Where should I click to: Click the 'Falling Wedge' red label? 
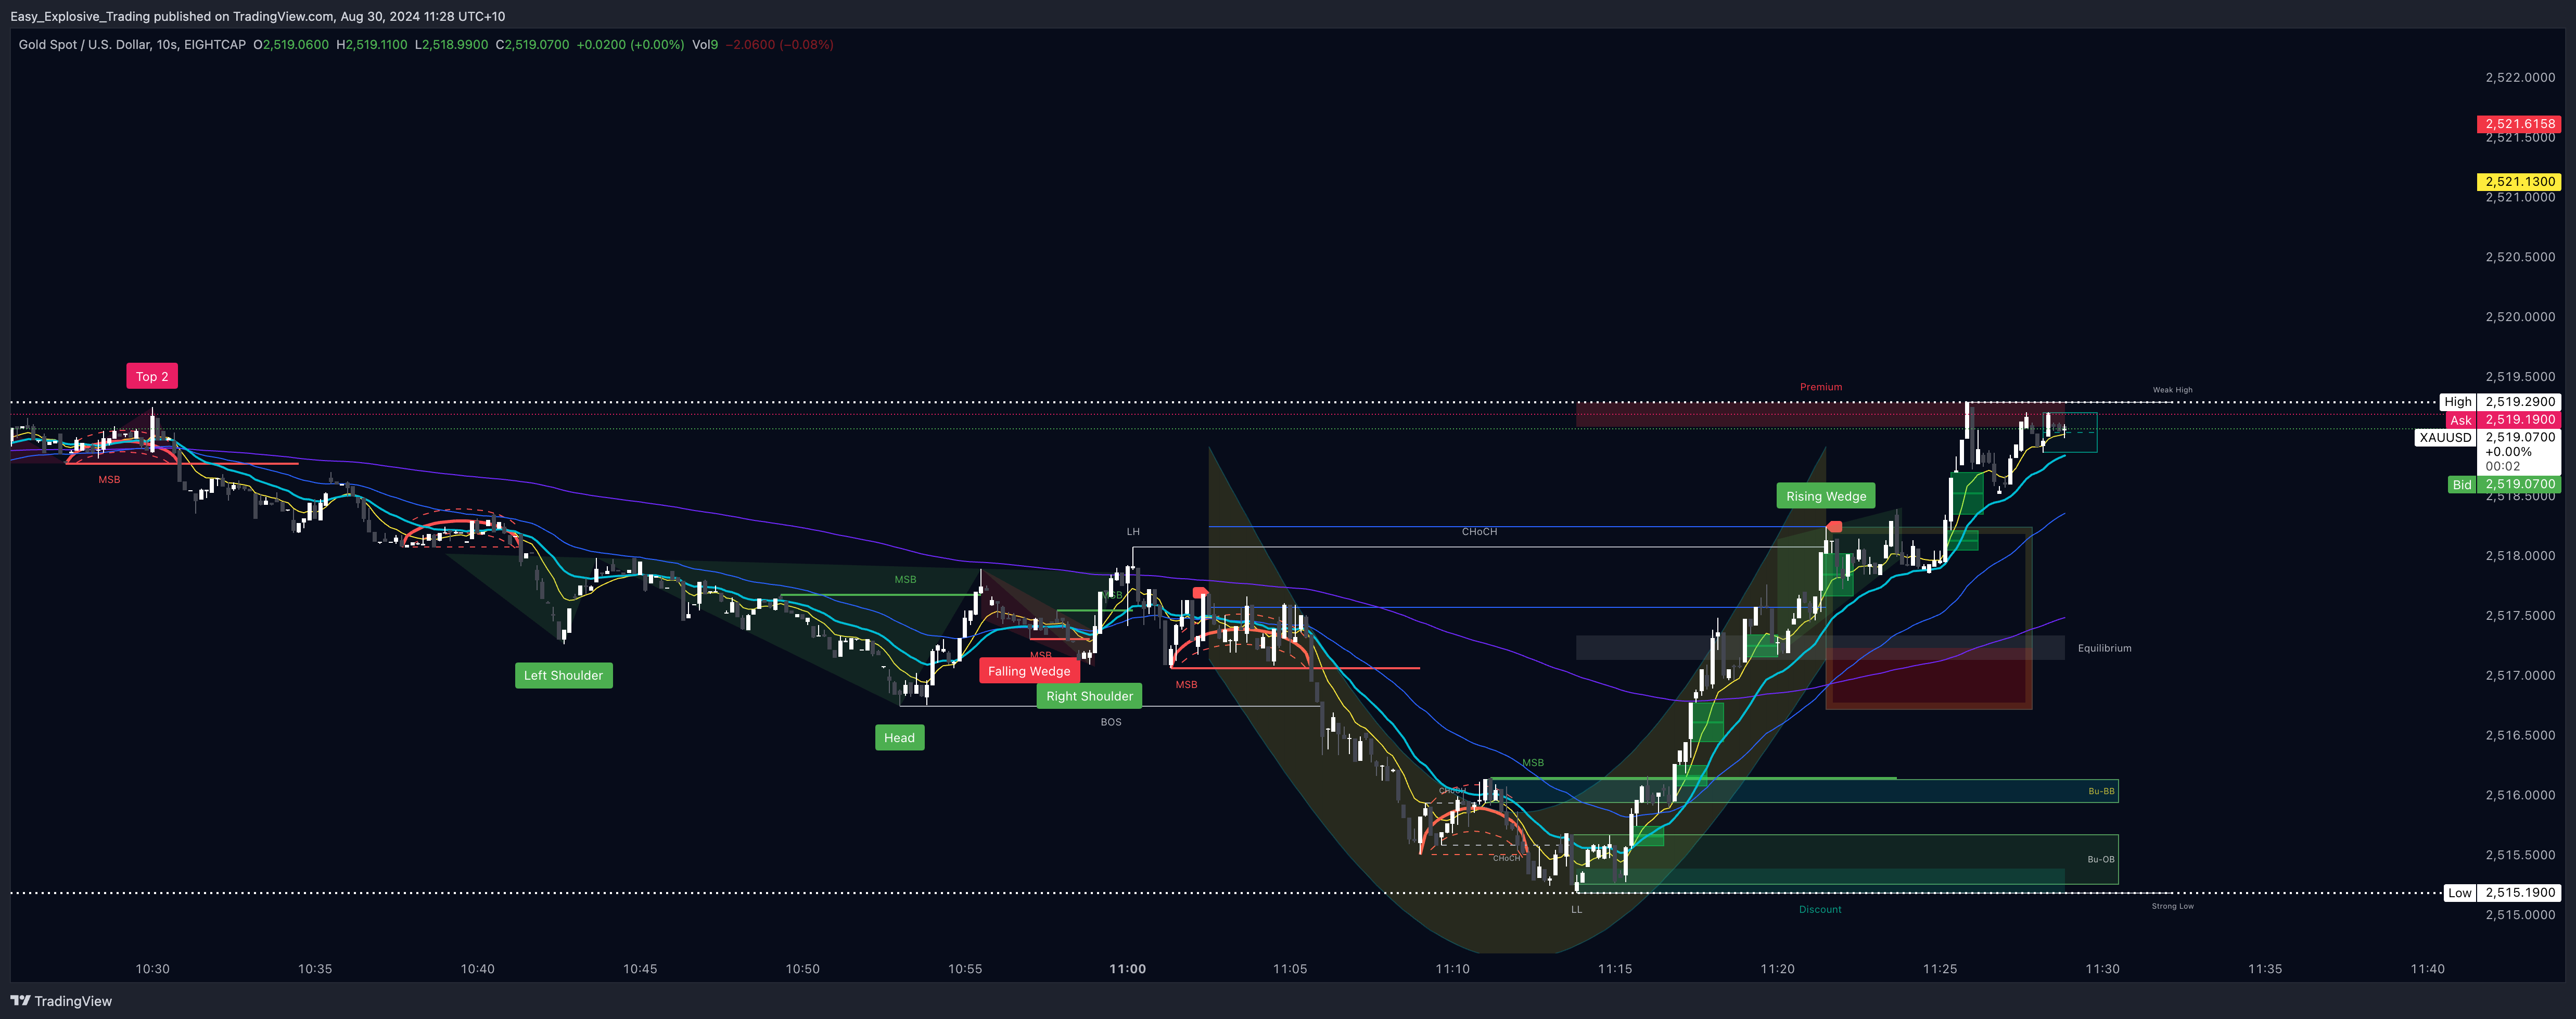(1029, 671)
